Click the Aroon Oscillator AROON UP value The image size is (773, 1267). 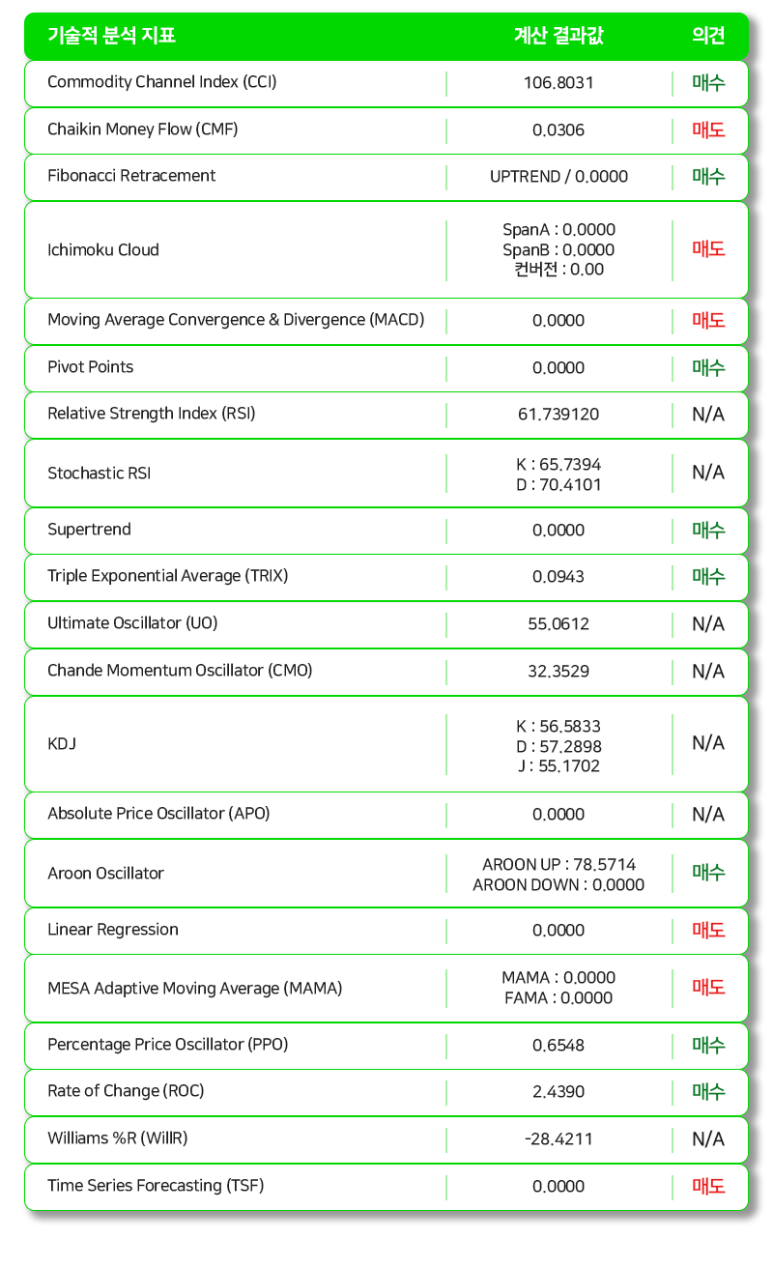(x=558, y=864)
